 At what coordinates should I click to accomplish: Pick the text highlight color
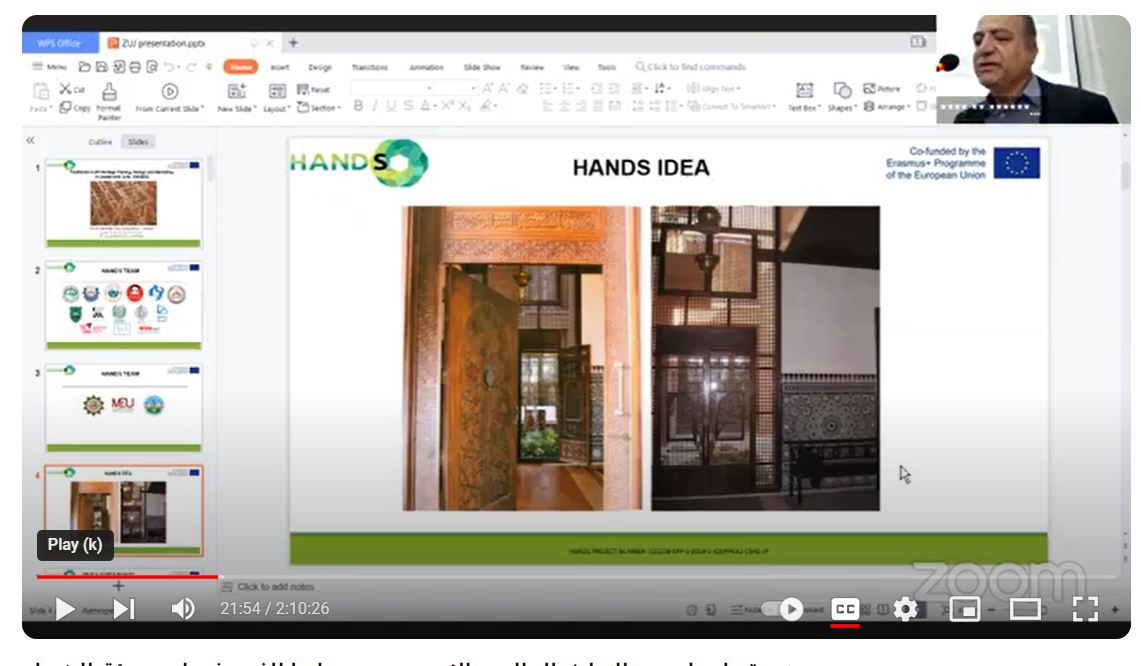coord(488,106)
